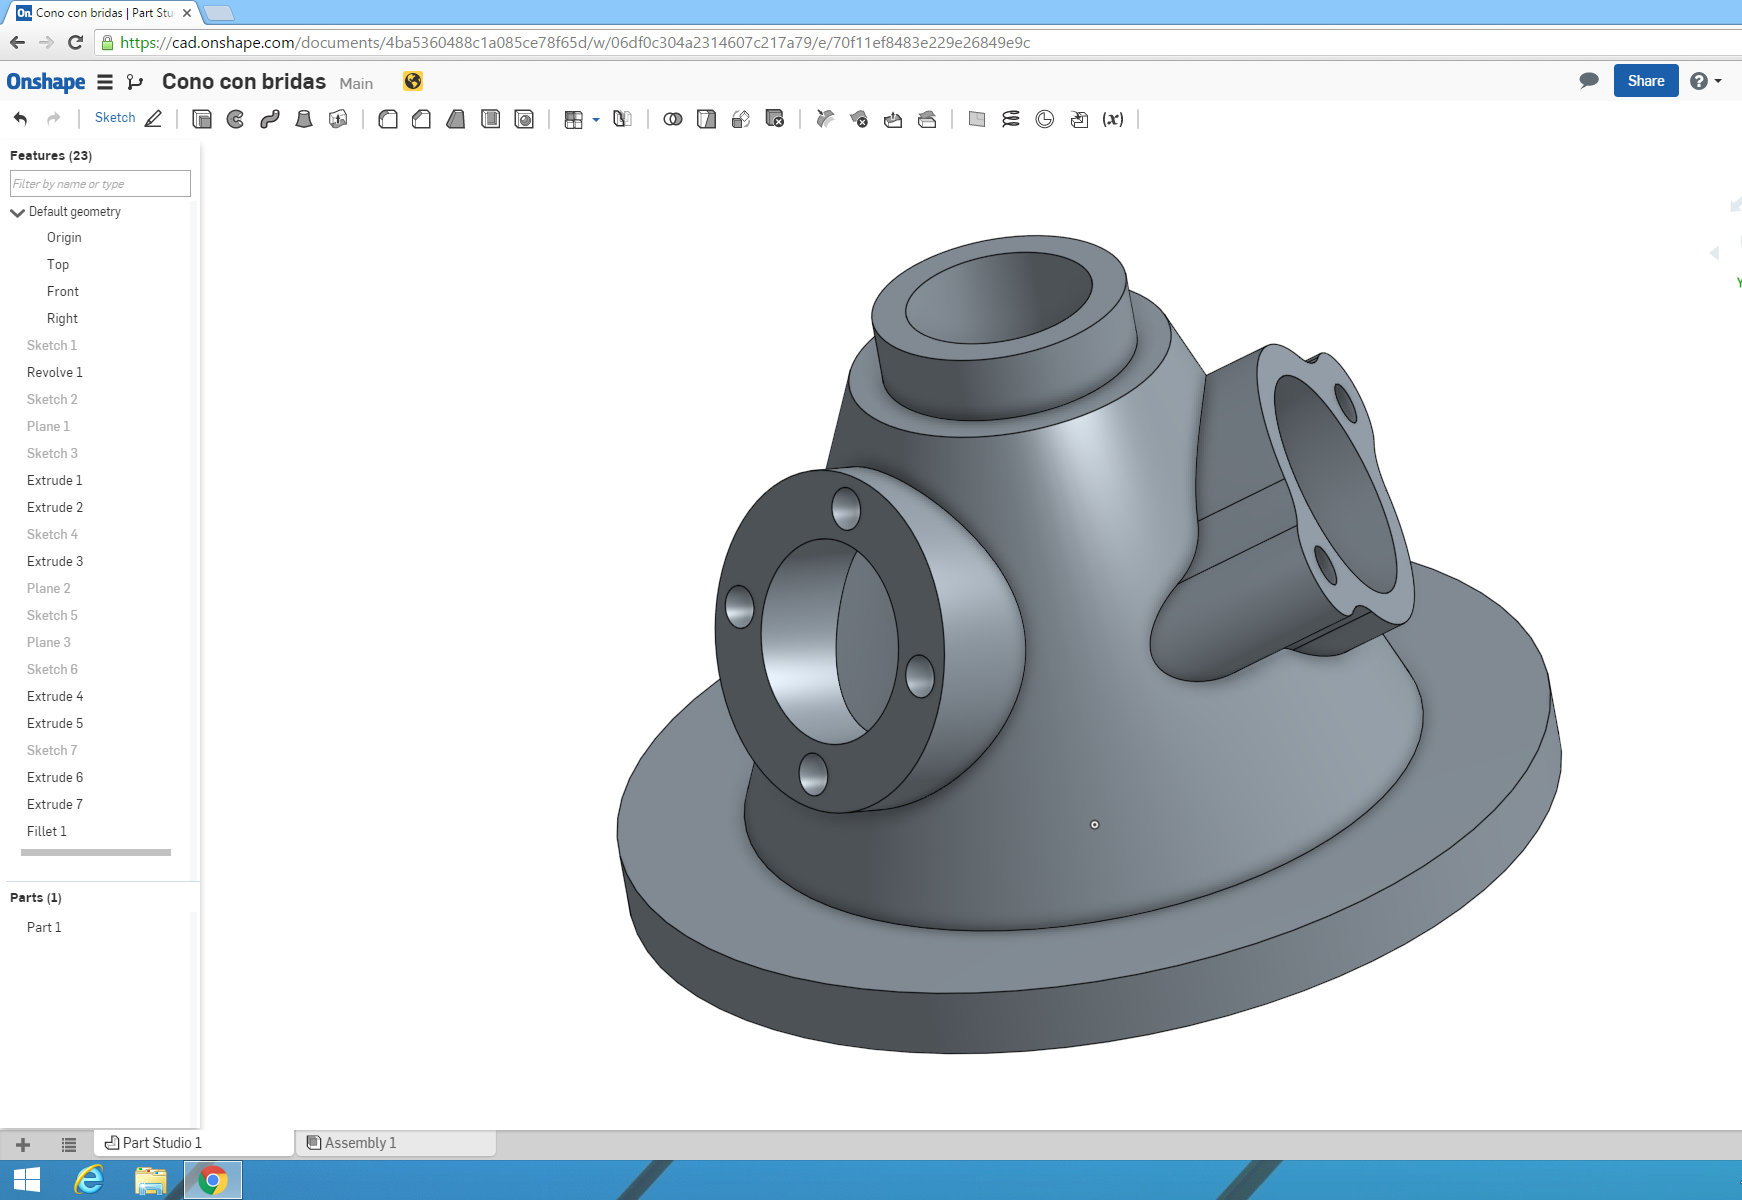
Task: Select Sketch 1 feature
Action: click(x=52, y=346)
